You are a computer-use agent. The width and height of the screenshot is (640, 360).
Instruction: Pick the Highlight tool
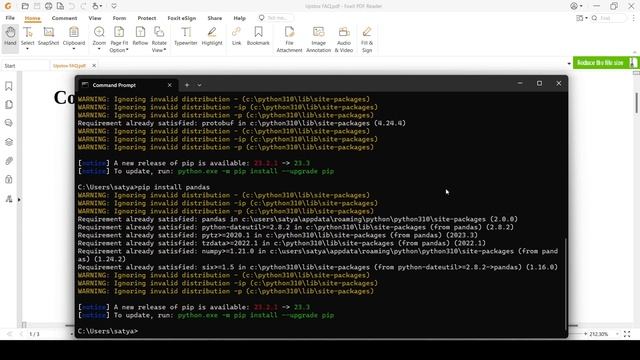click(x=212, y=36)
